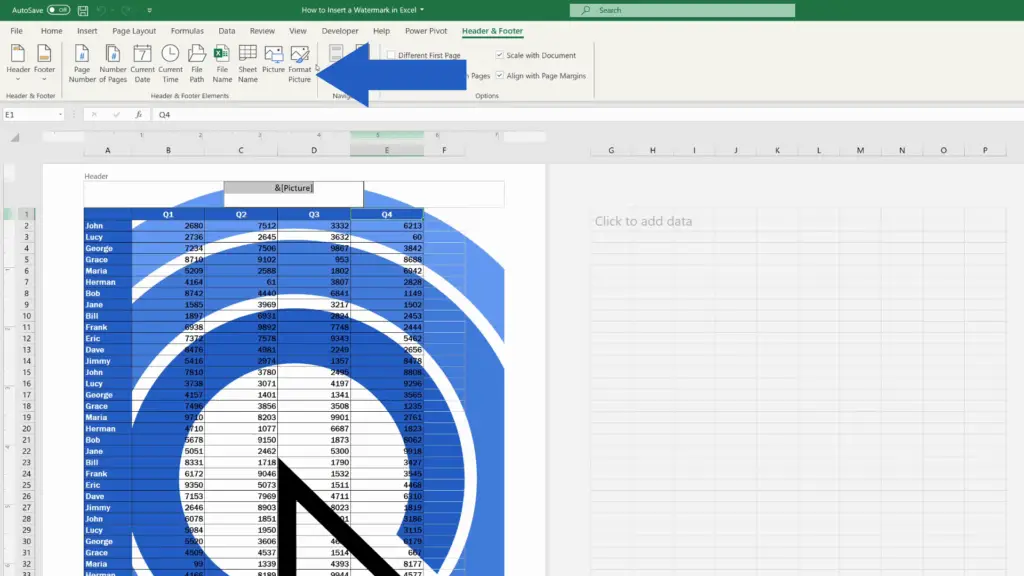1024x576 pixels.
Task: Select column G header
Action: click(x=611, y=150)
